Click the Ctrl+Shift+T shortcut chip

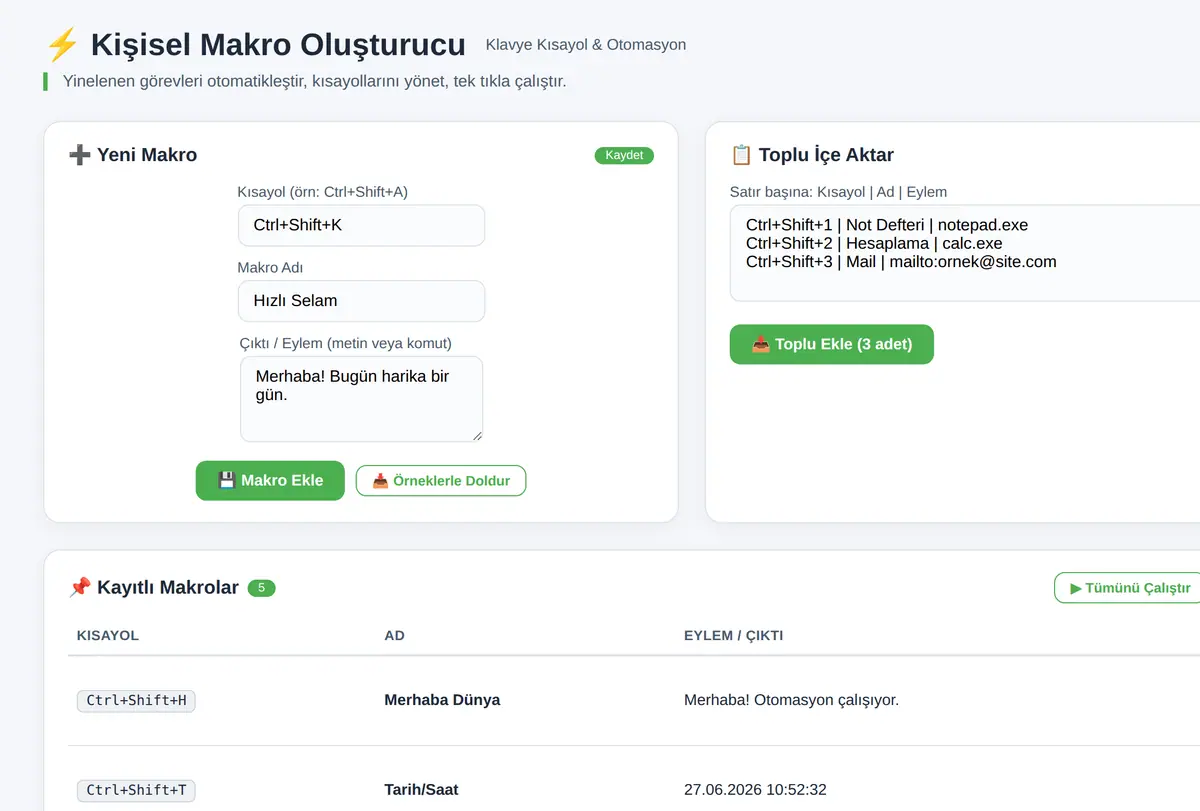[x=136, y=790]
